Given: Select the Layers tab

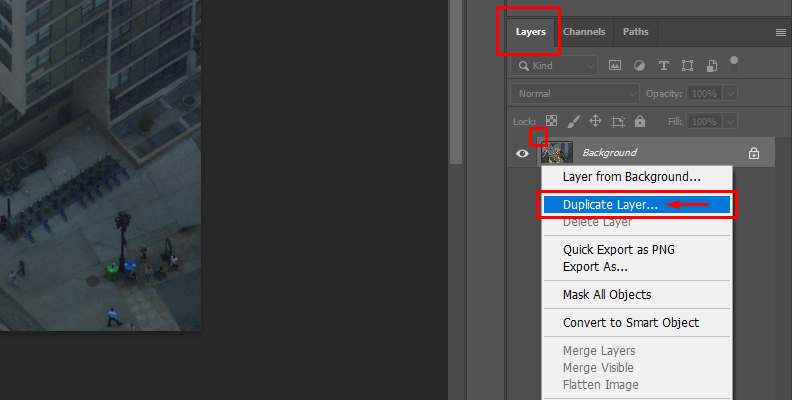Looking at the screenshot, I should pyautogui.click(x=530, y=32).
